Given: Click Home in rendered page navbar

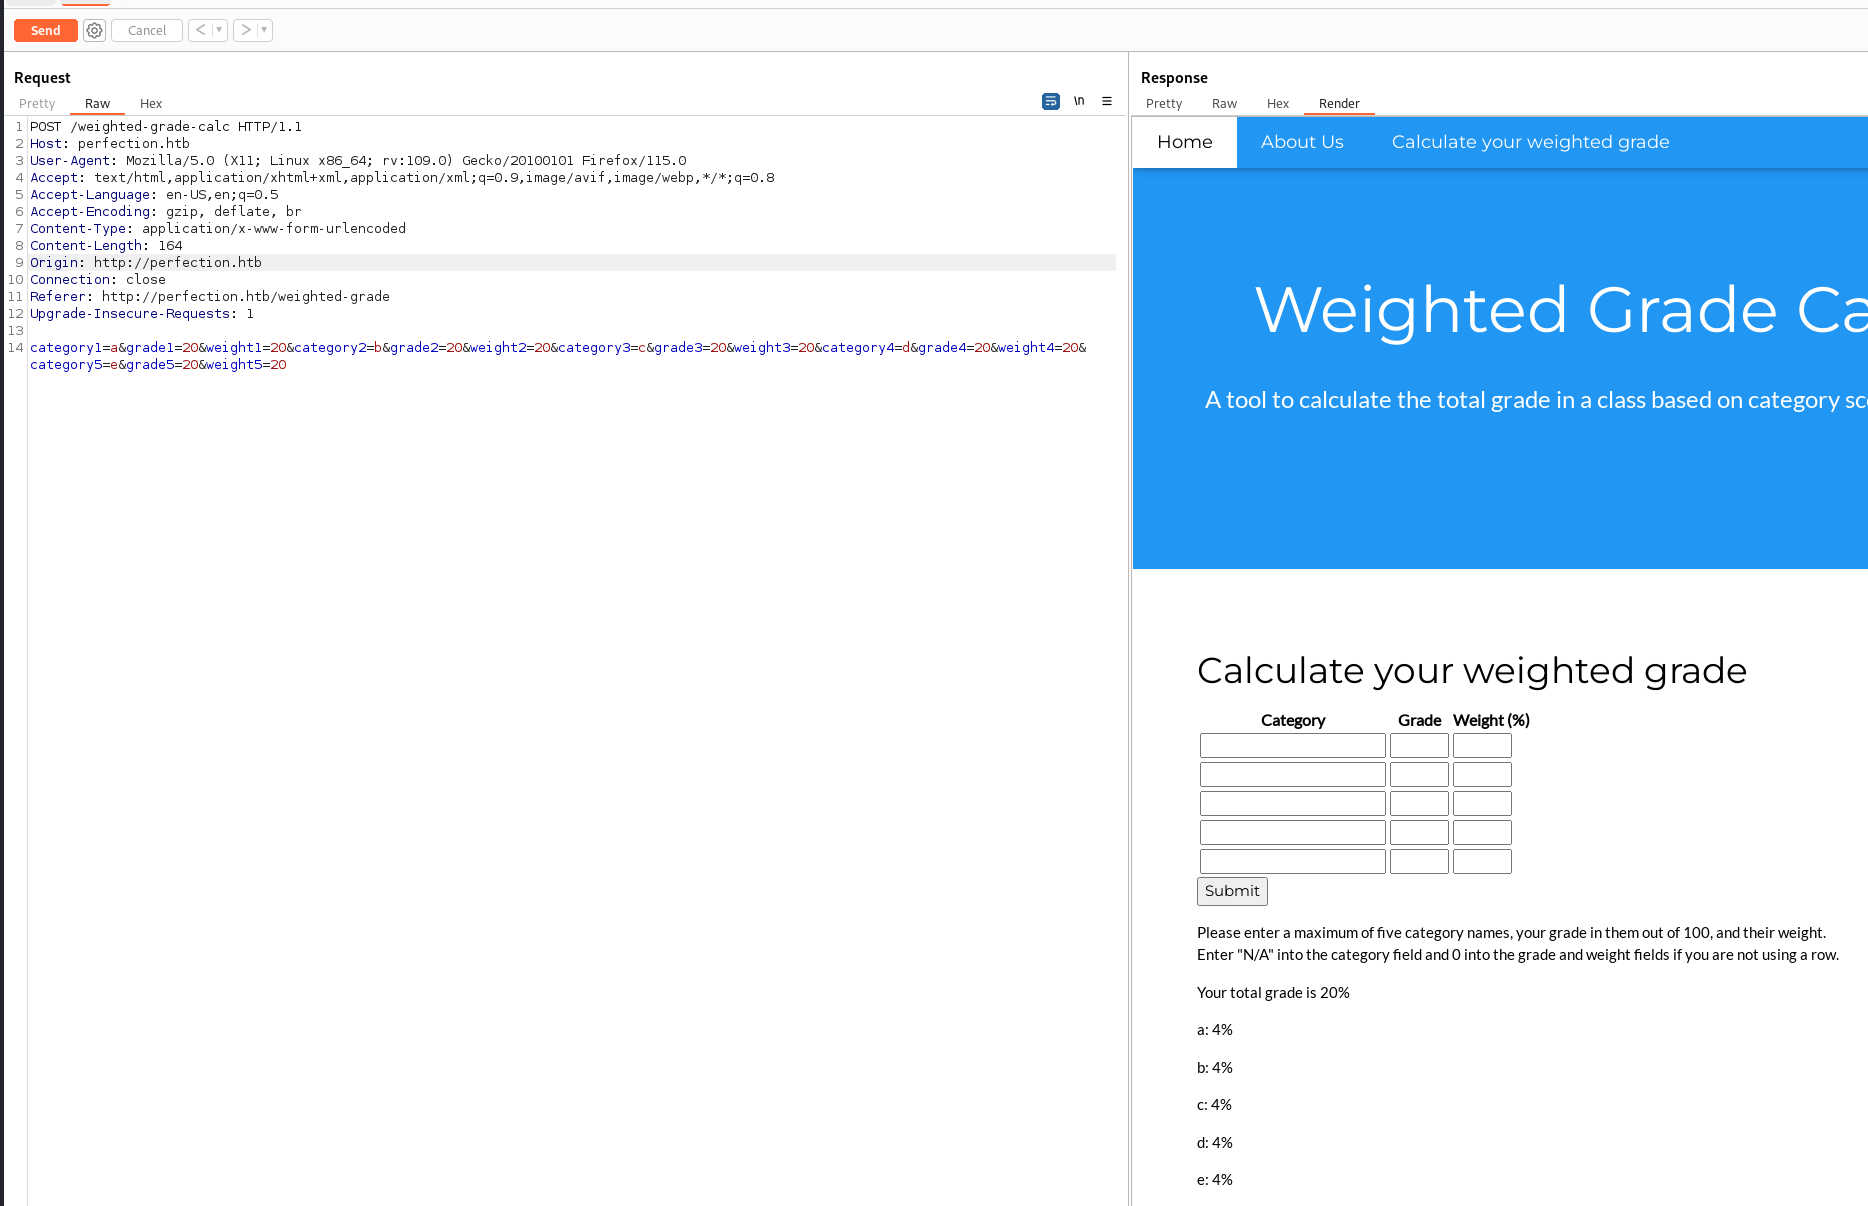Looking at the screenshot, I should click(x=1185, y=142).
